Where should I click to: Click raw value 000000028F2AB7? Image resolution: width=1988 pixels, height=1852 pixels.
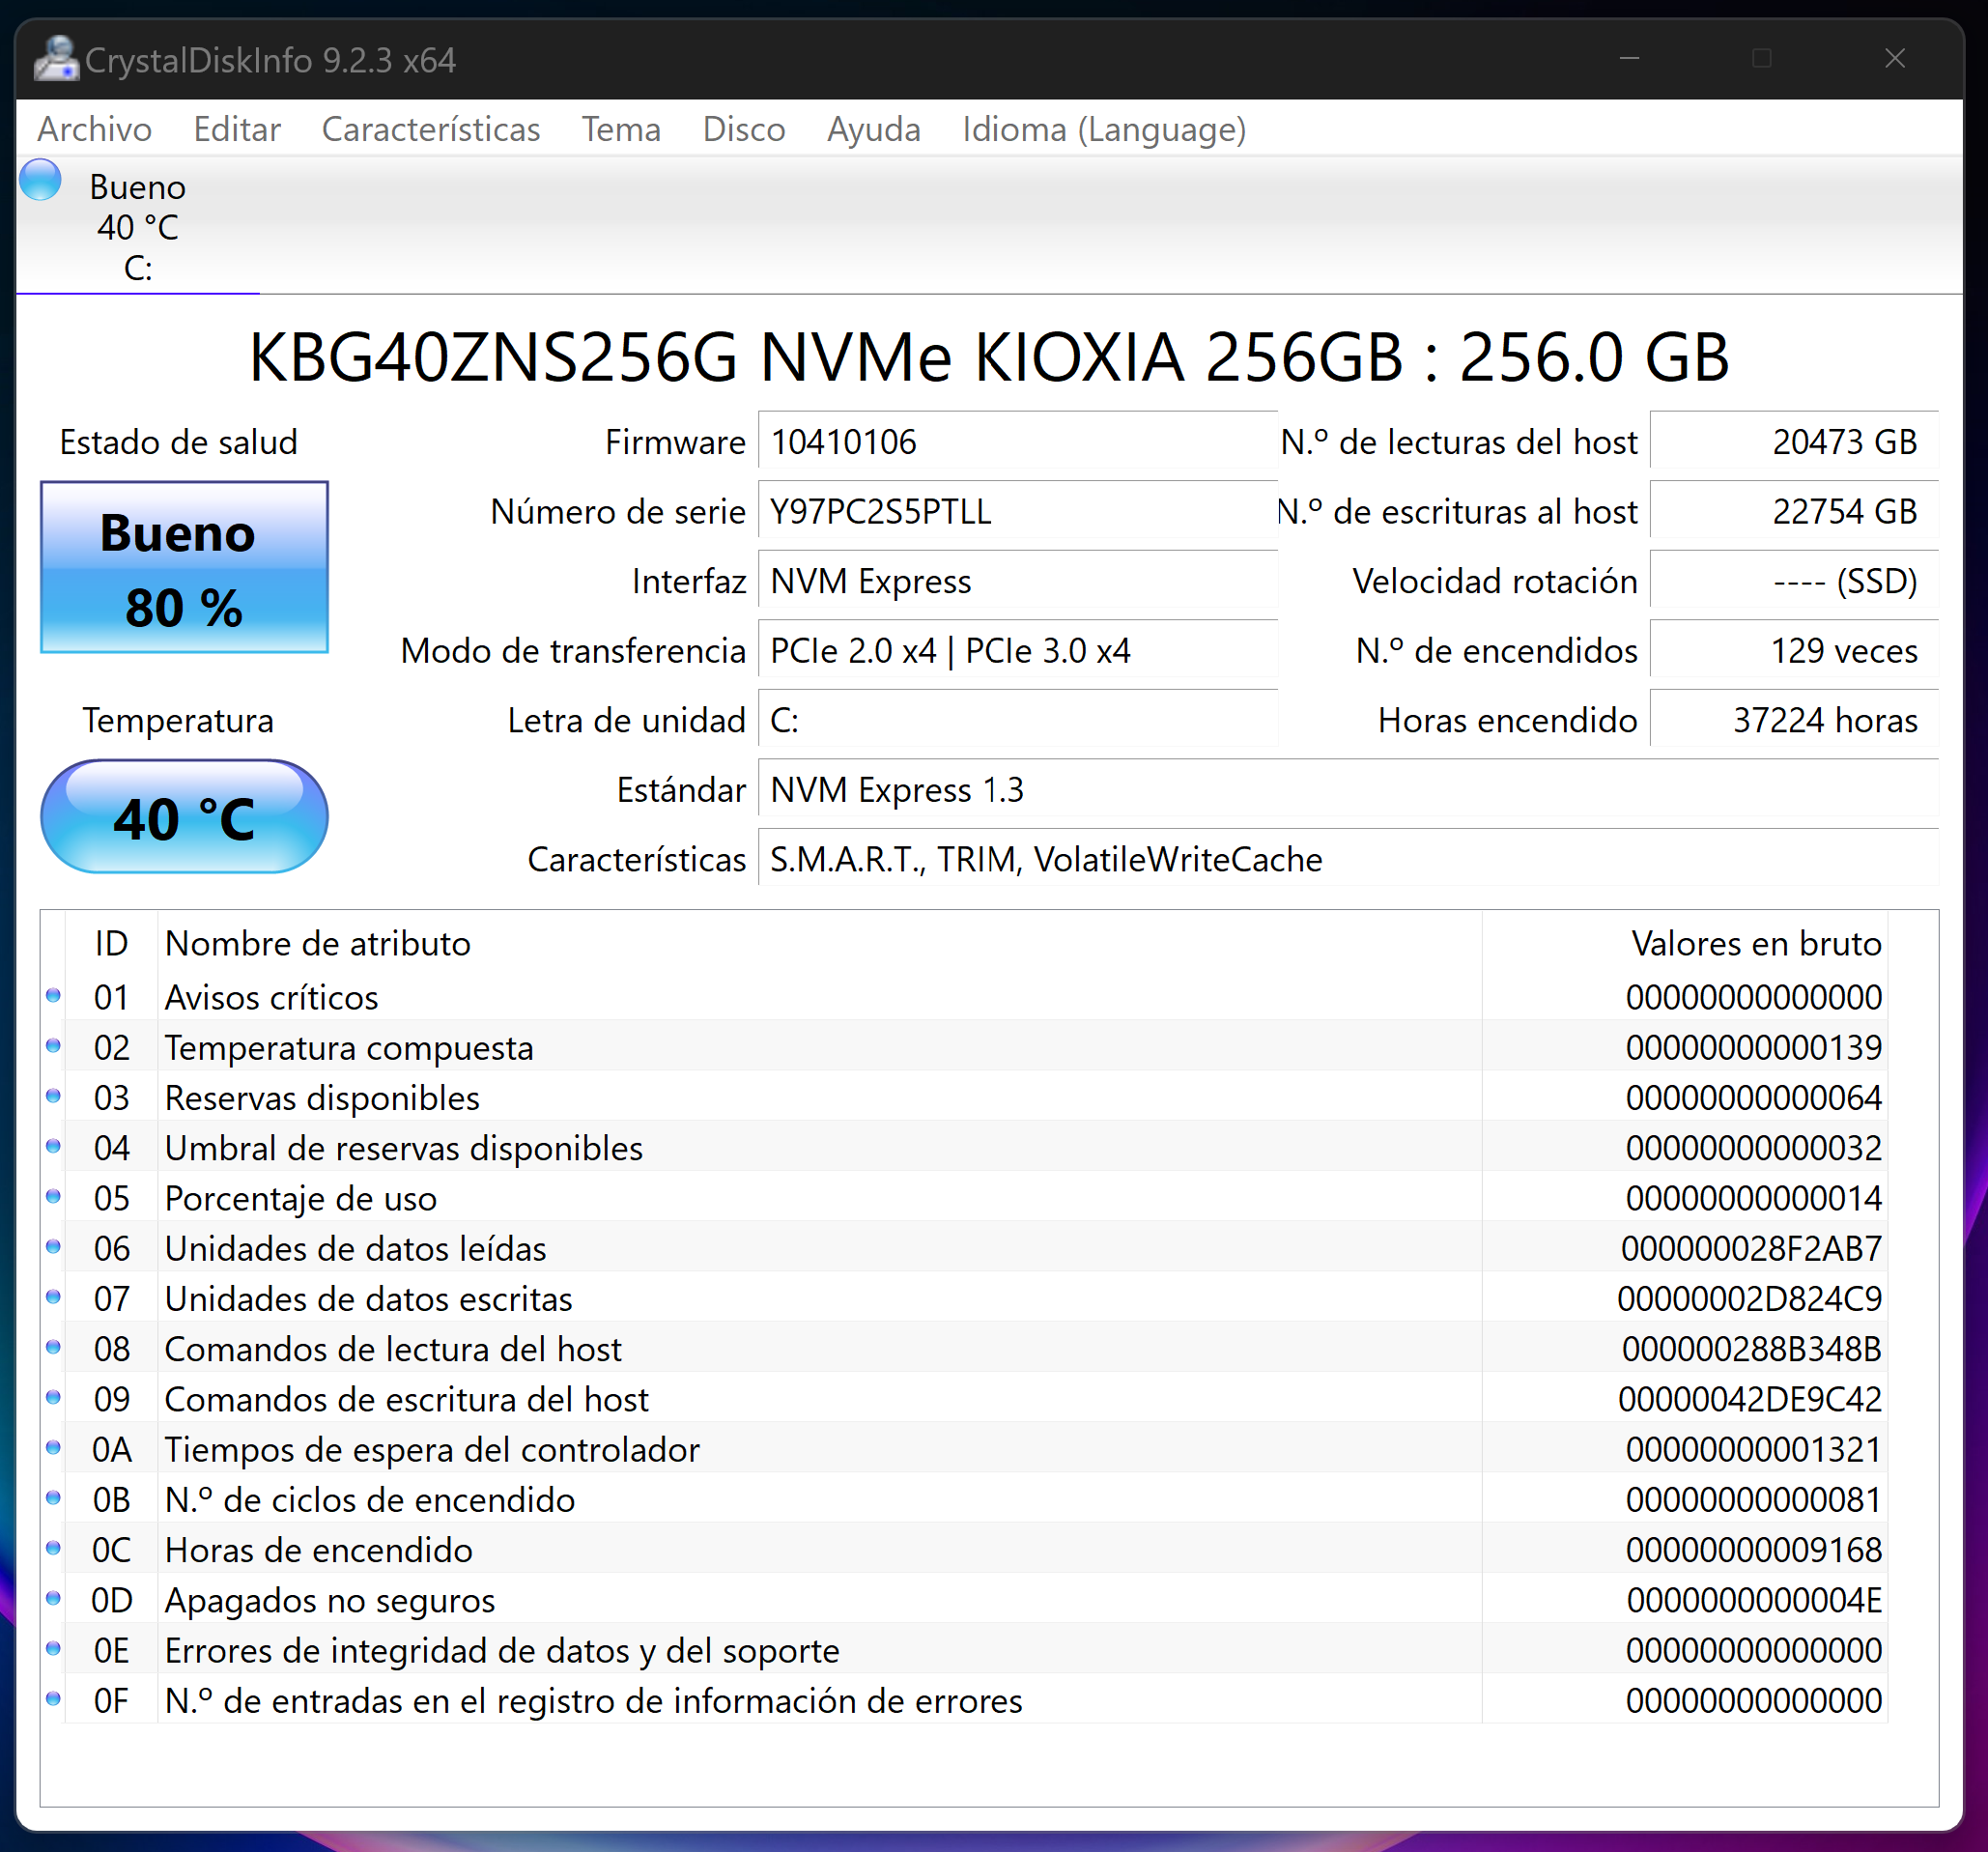(1752, 1248)
